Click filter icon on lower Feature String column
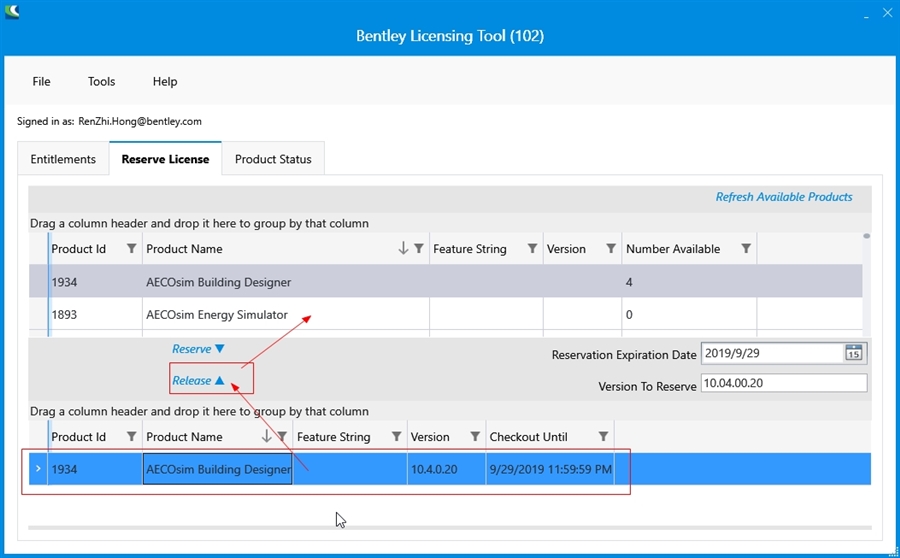 pyautogui.click(x=396, y=437)
